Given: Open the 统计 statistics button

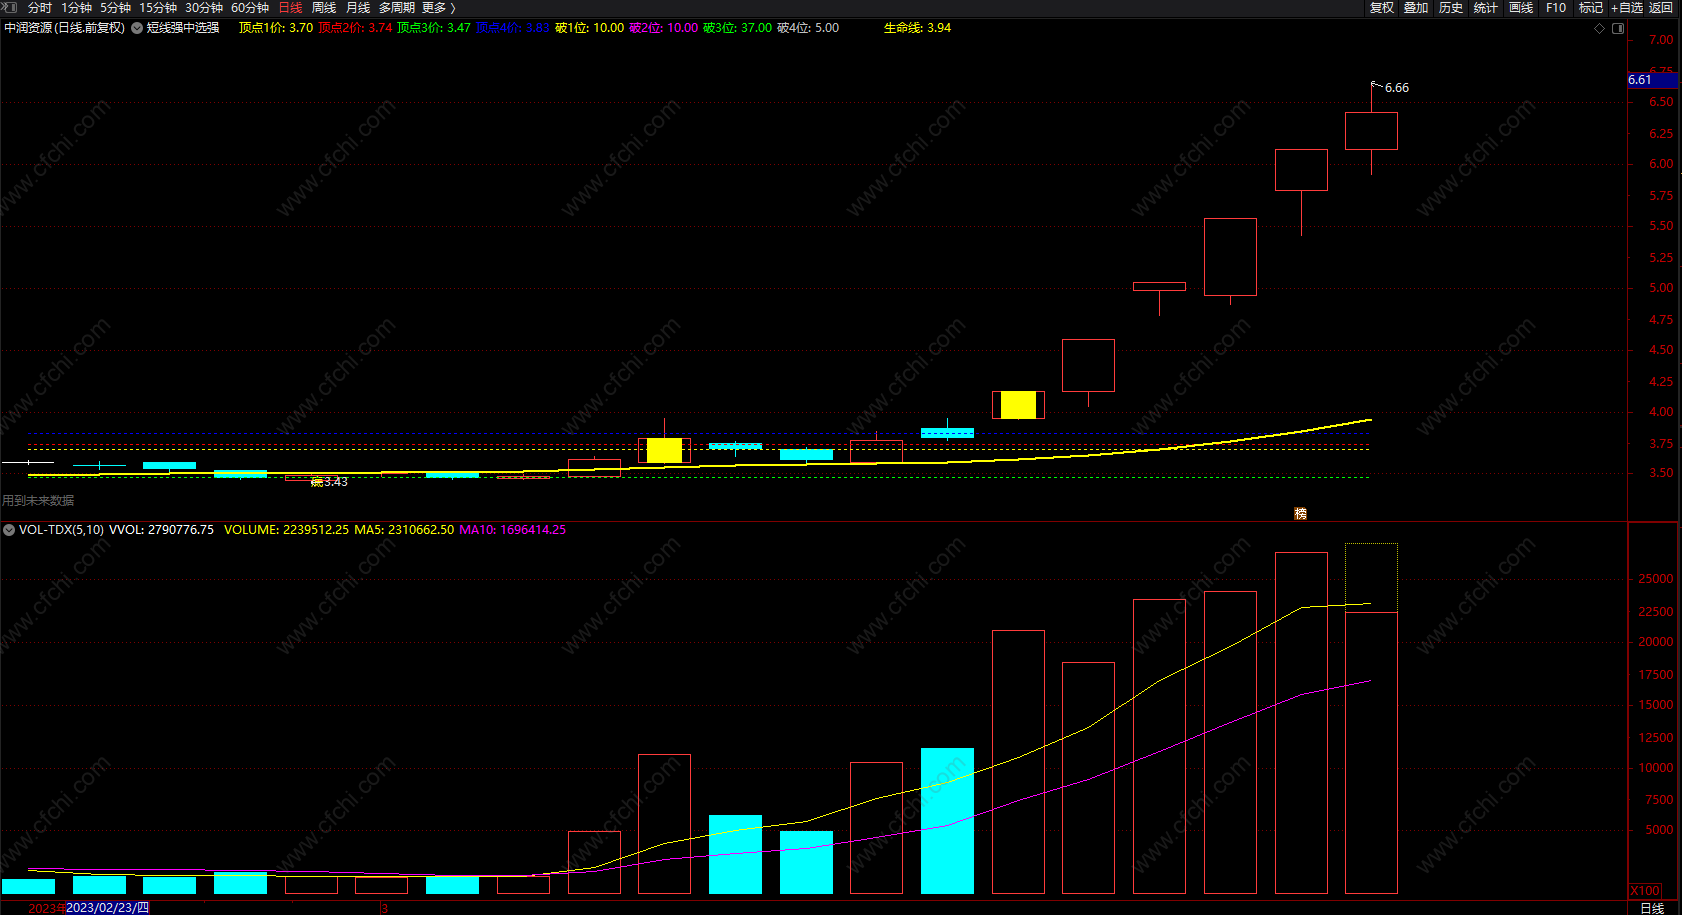Looking at the screenshot, I should pyautogui.click(x=1486, y=7).
